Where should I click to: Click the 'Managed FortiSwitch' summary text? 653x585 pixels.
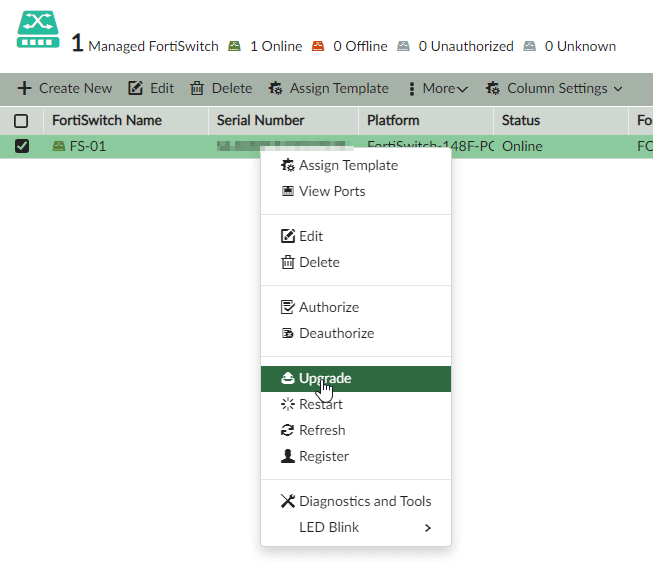[x=153, y=46]
